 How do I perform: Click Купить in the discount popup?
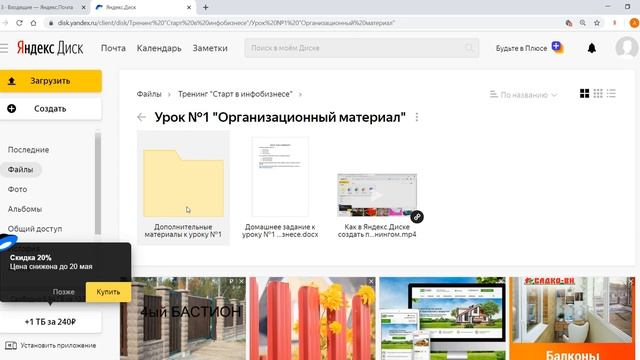pyautogui.click(x=108, y=292)
